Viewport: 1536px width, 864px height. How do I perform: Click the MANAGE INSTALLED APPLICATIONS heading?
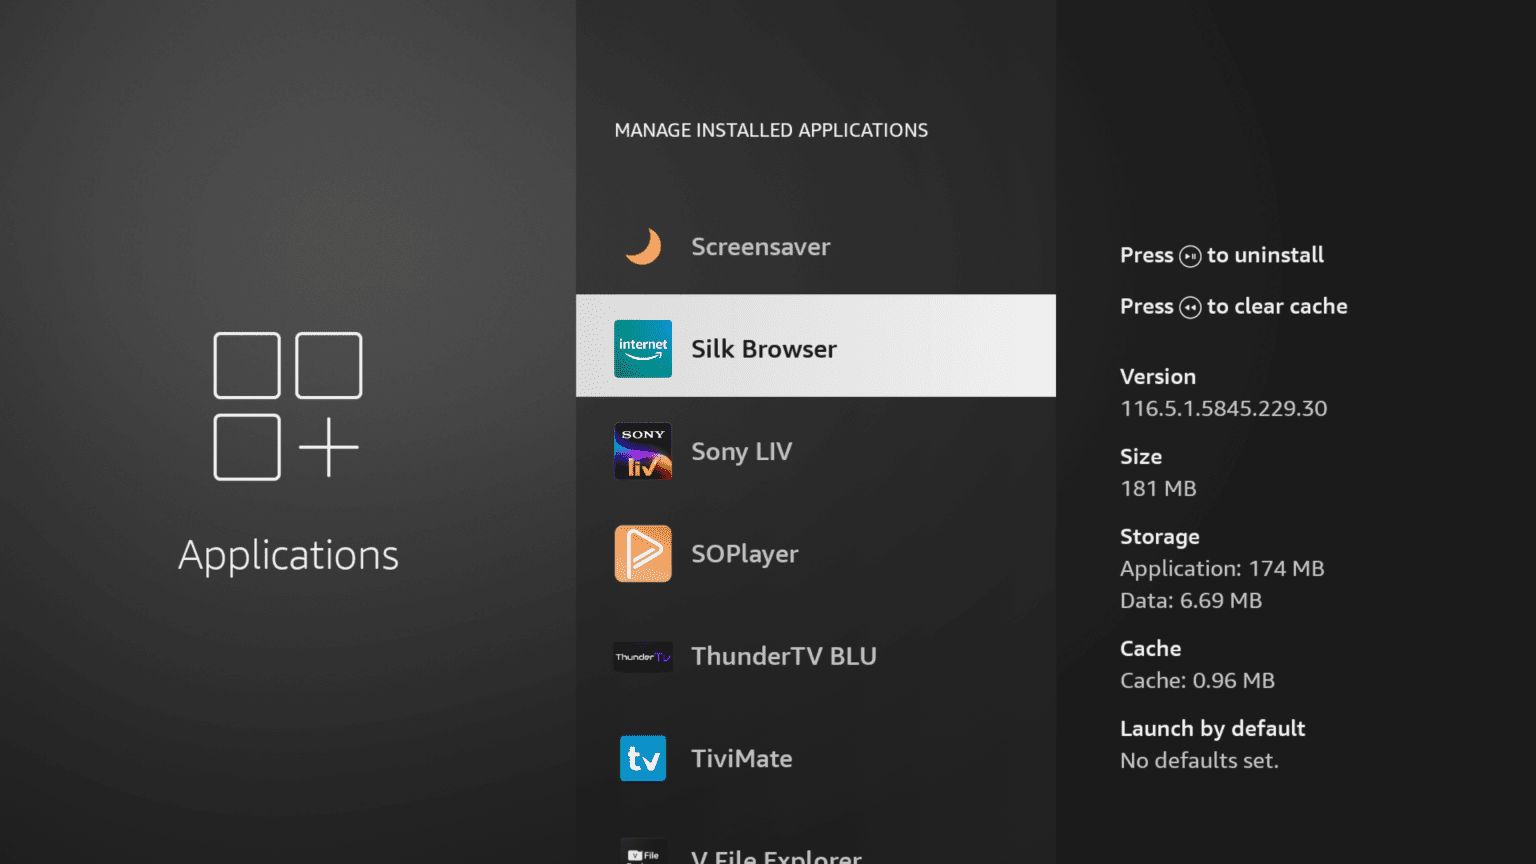point(771,130)
